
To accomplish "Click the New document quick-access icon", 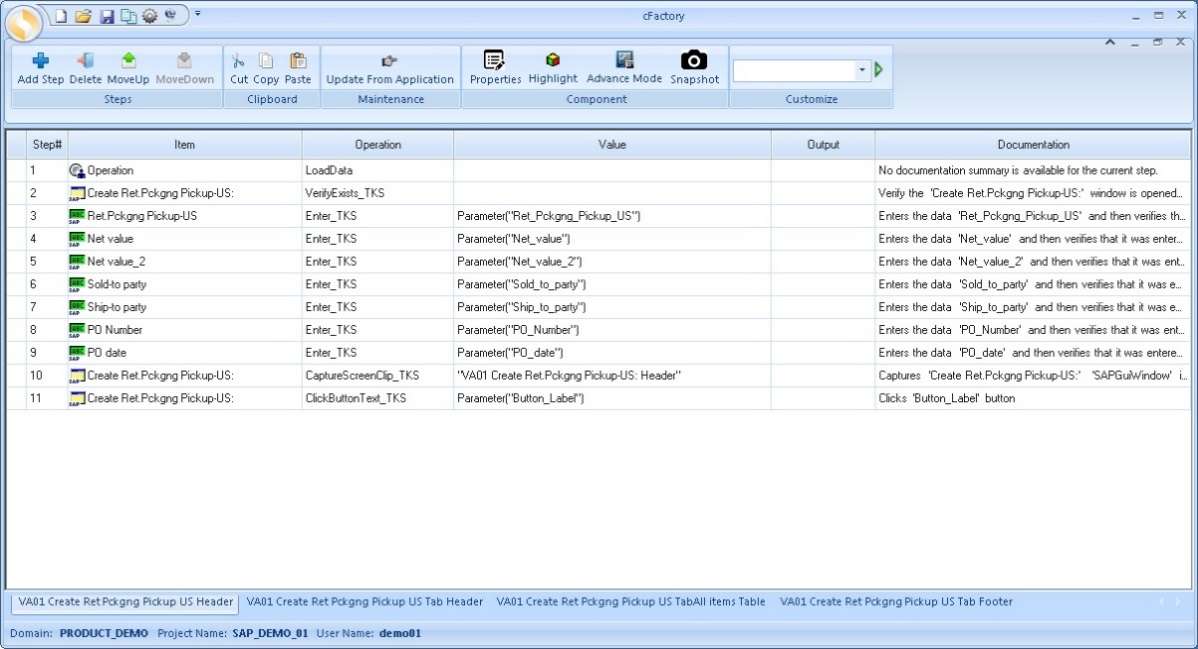I will [61, 15].
